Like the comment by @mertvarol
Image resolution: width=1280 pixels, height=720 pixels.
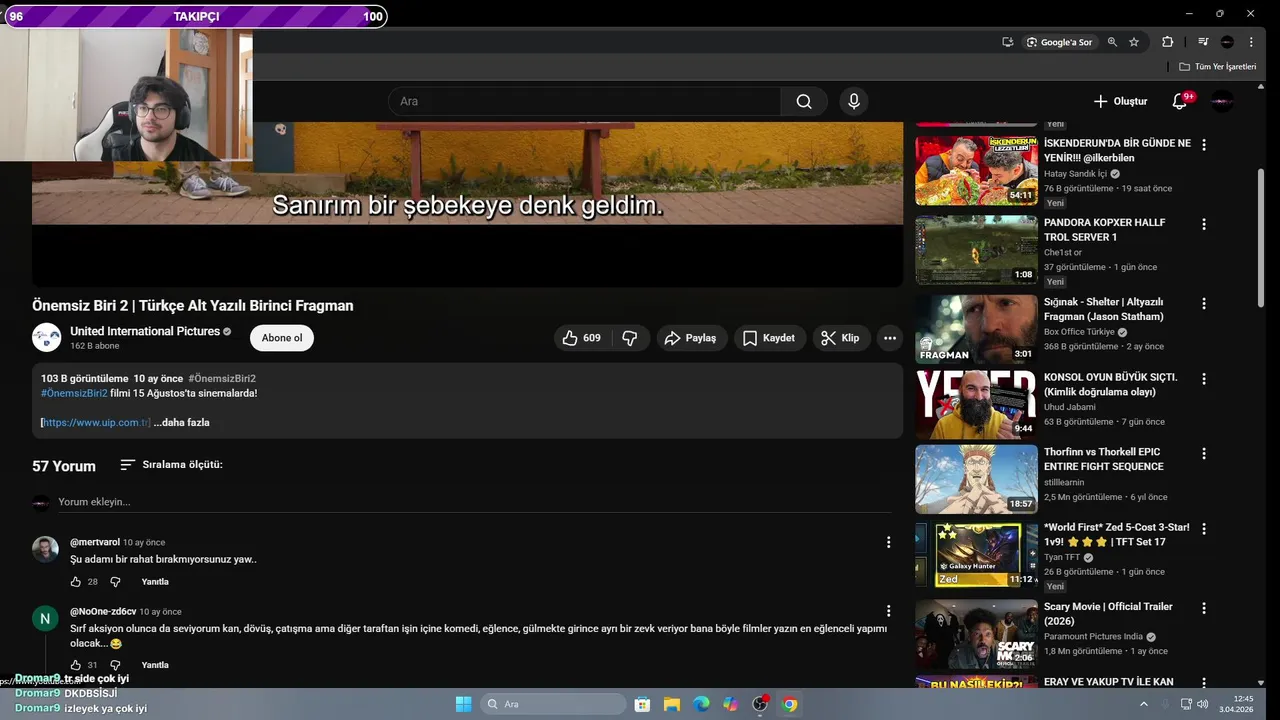coord(75,582)
